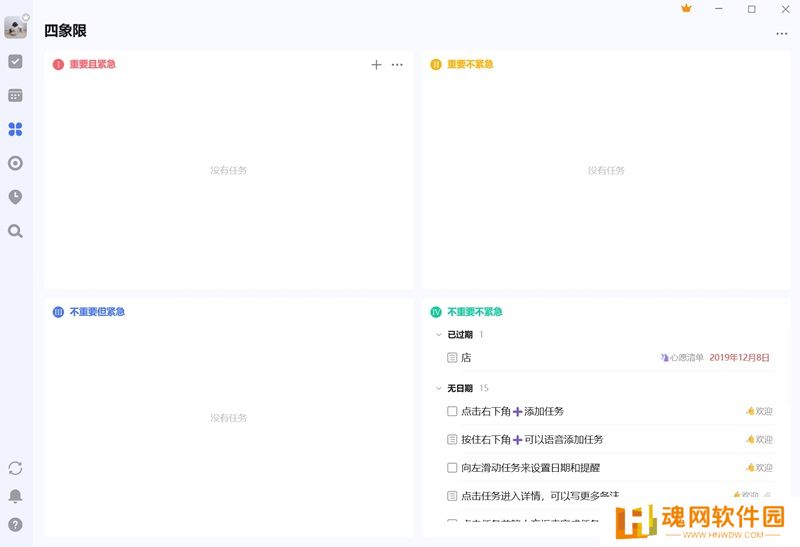
Task: Maximize the application window
Action: coord(752,9)
